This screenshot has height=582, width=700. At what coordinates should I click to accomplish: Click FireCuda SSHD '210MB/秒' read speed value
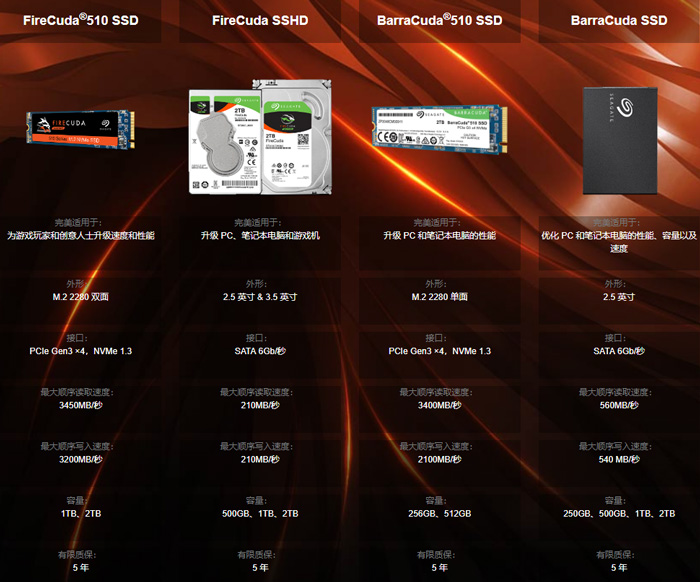coord(260,405)
